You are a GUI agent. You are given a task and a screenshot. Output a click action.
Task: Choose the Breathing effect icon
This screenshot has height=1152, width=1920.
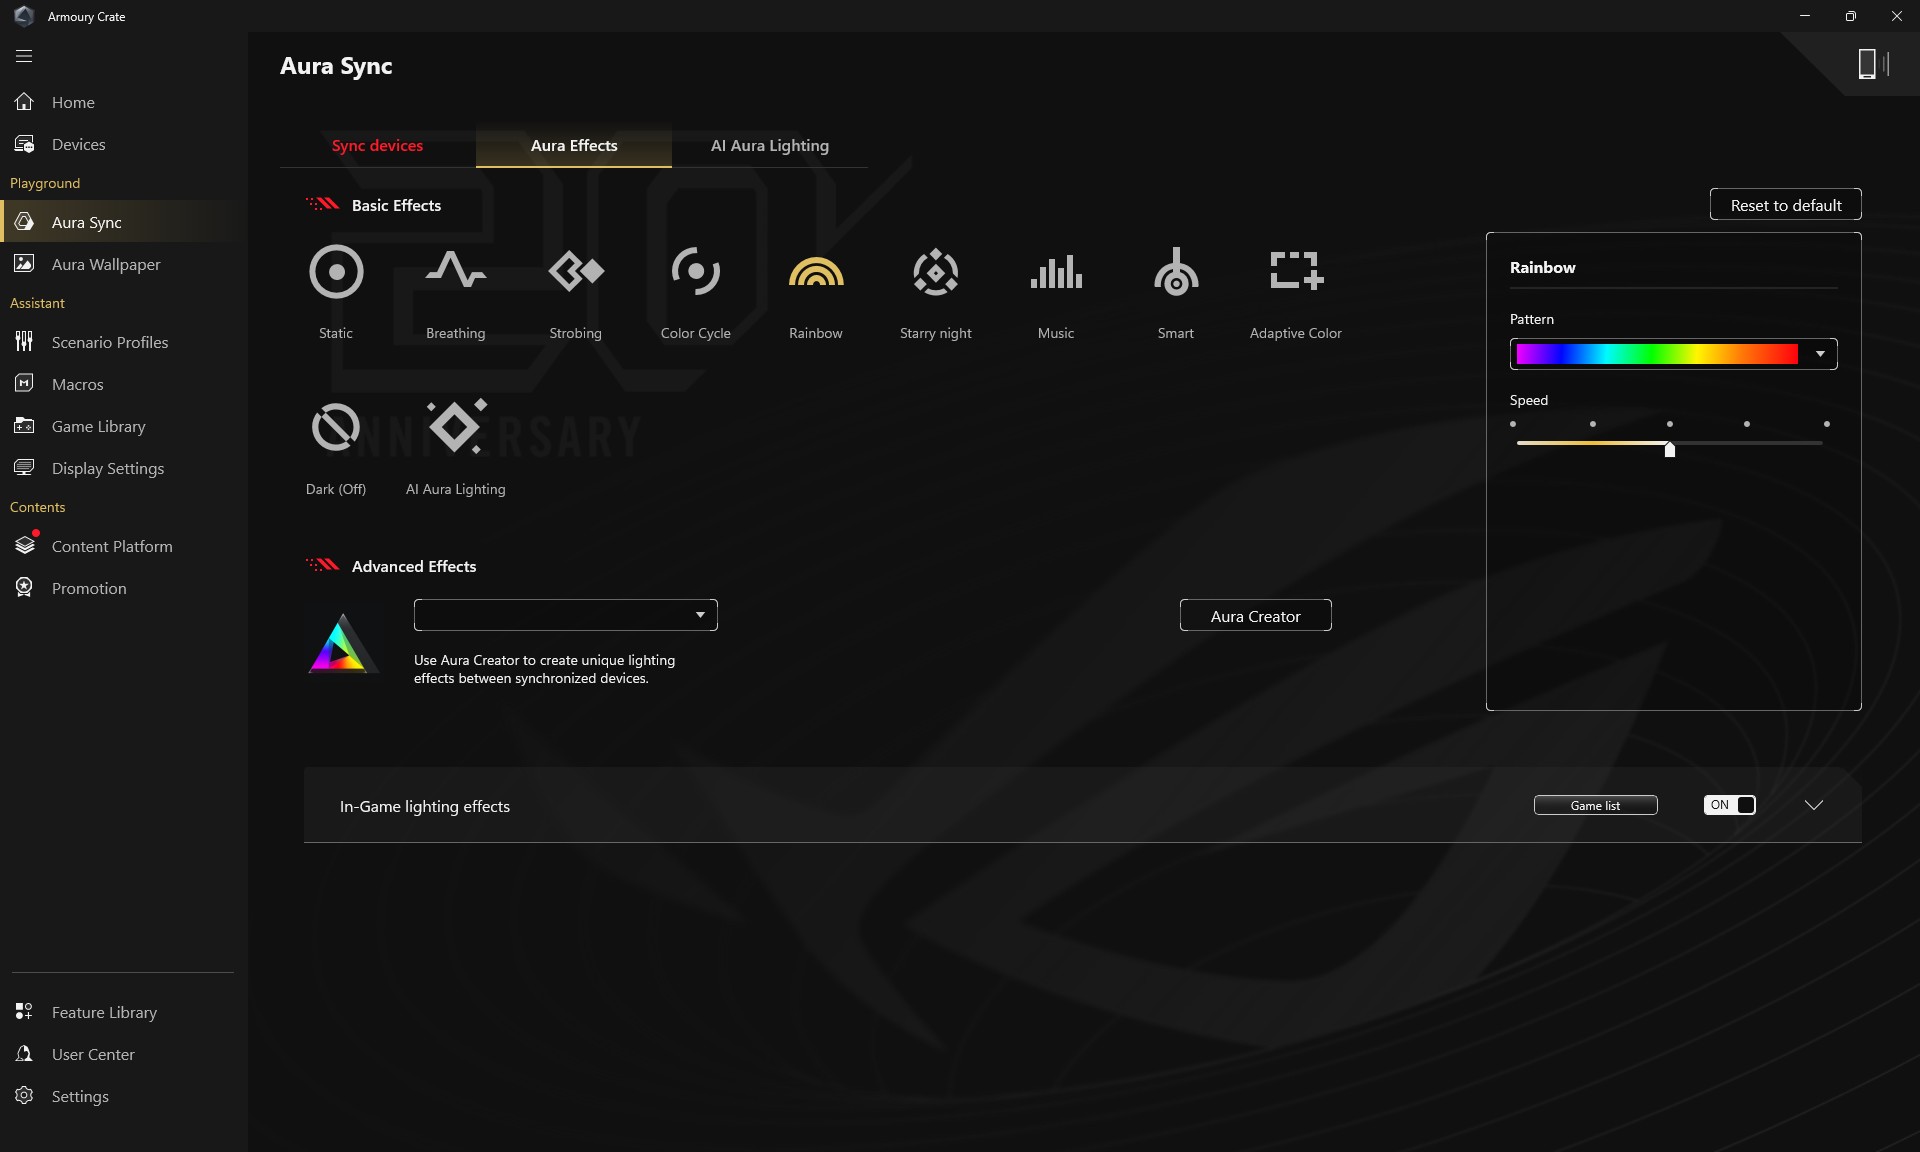pos(456,271)
